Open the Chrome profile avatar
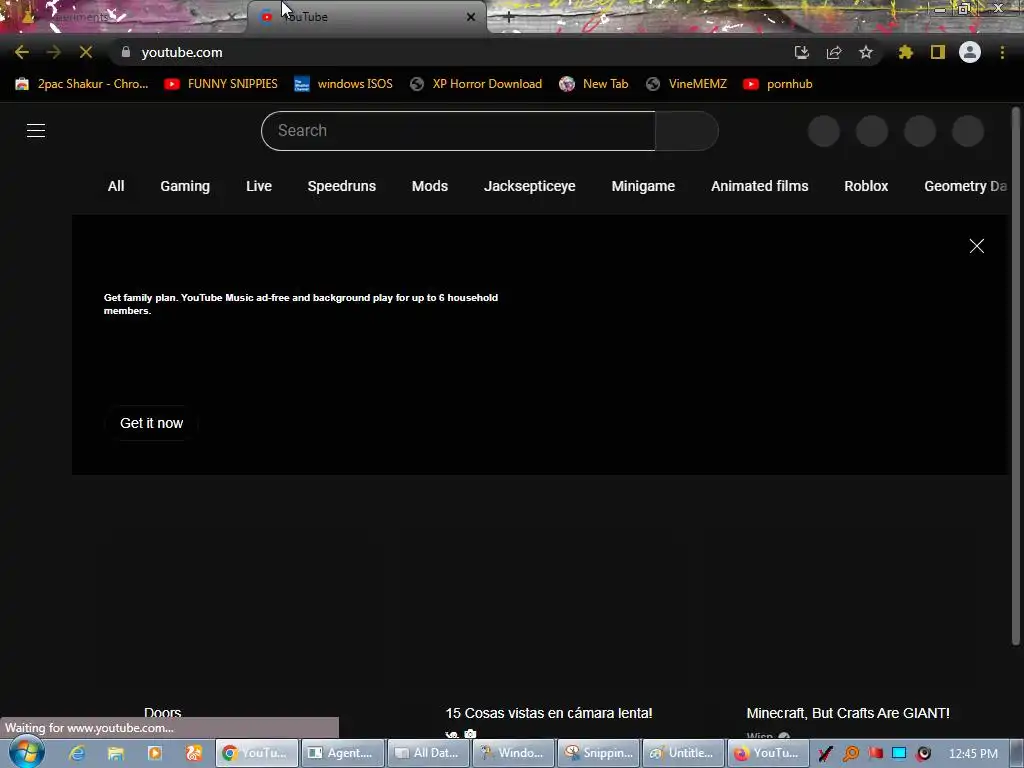 tap(970, 52)
